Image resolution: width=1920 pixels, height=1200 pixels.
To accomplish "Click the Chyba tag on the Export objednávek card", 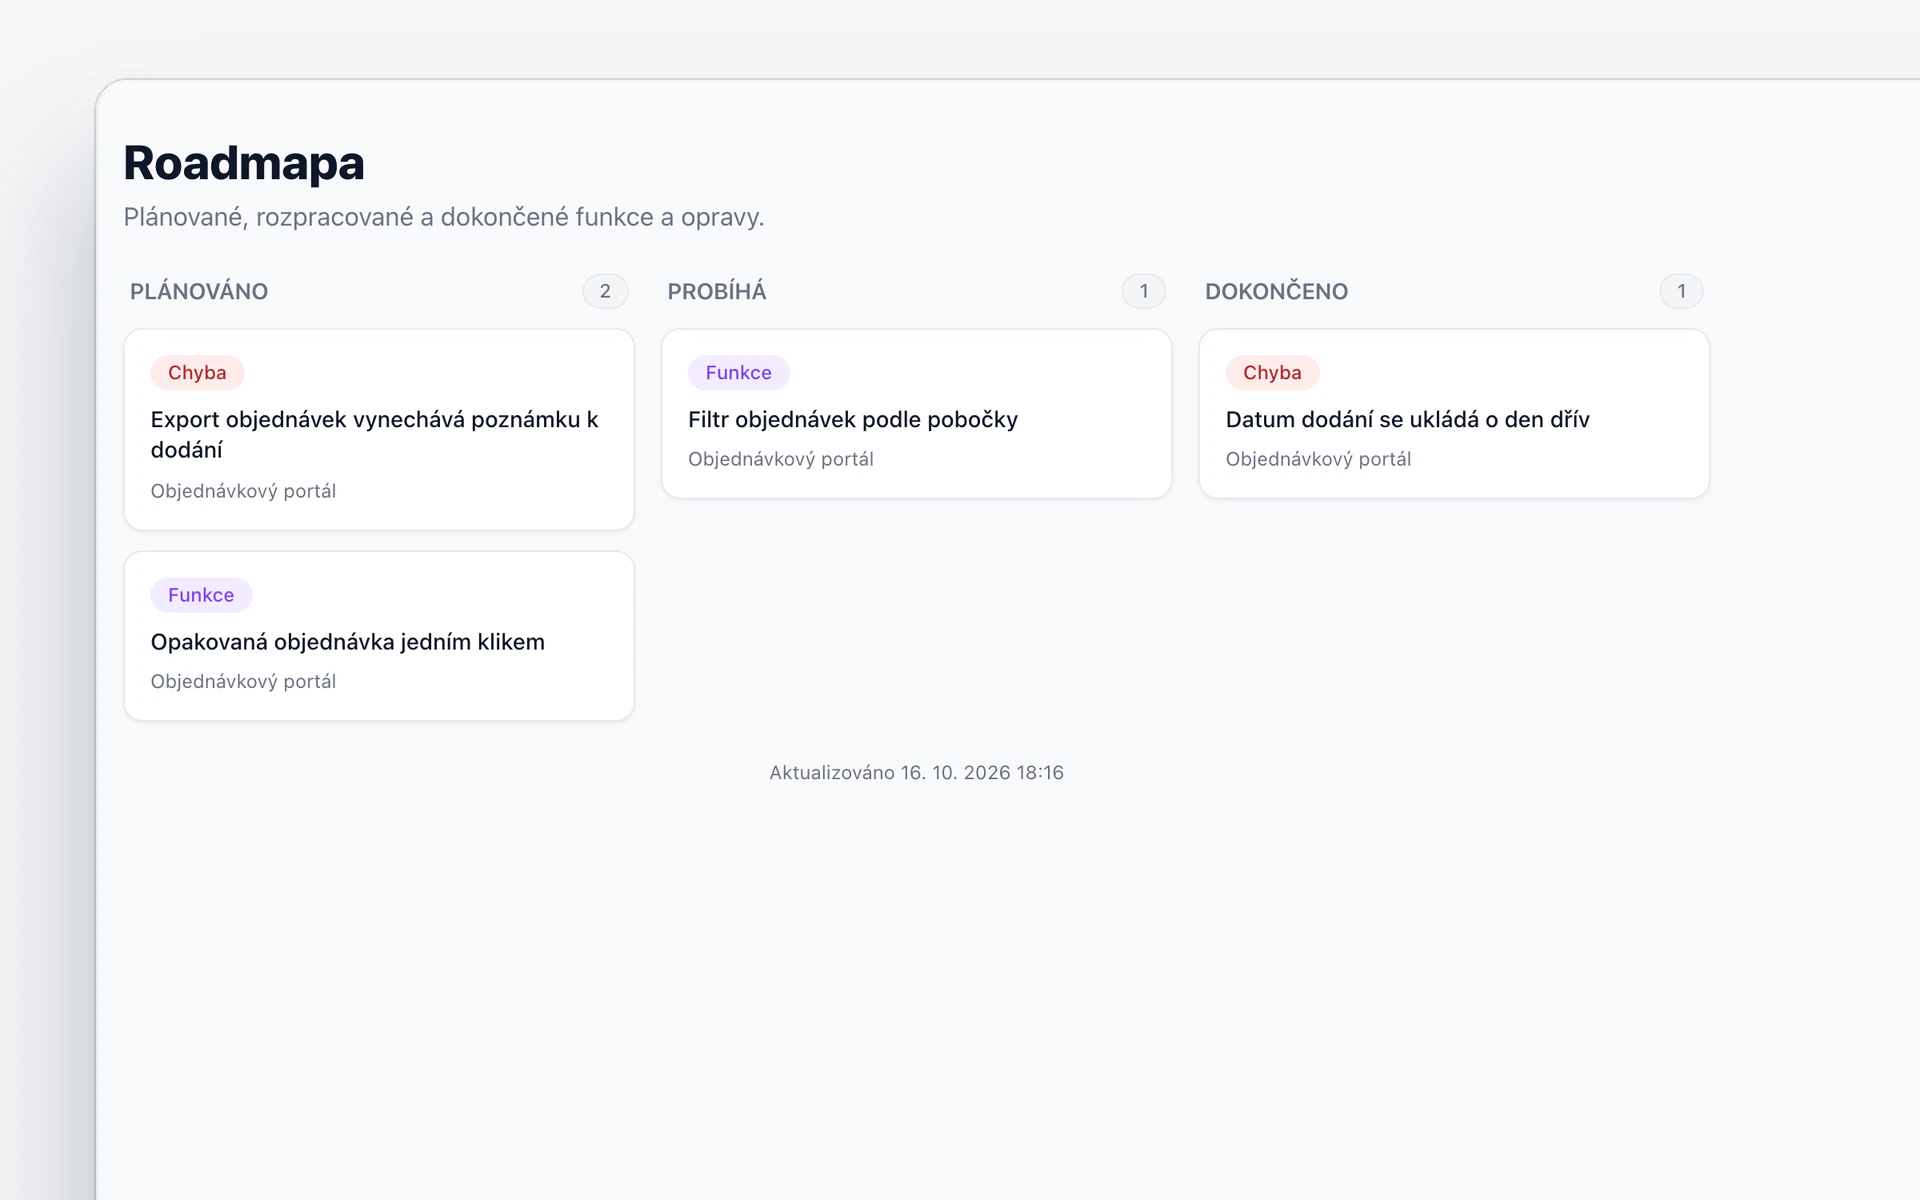I will pos(197,373).
